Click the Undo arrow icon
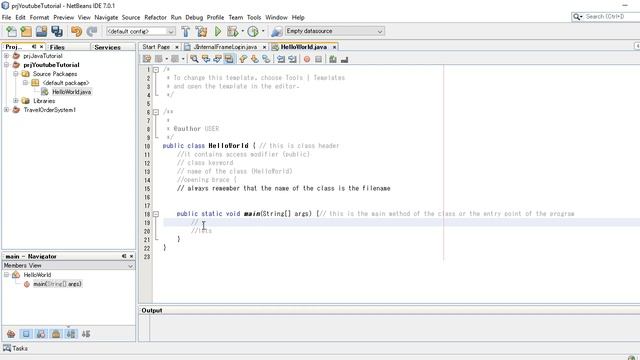The width and height of the screenshot is (640, 360). pos(76,31)
